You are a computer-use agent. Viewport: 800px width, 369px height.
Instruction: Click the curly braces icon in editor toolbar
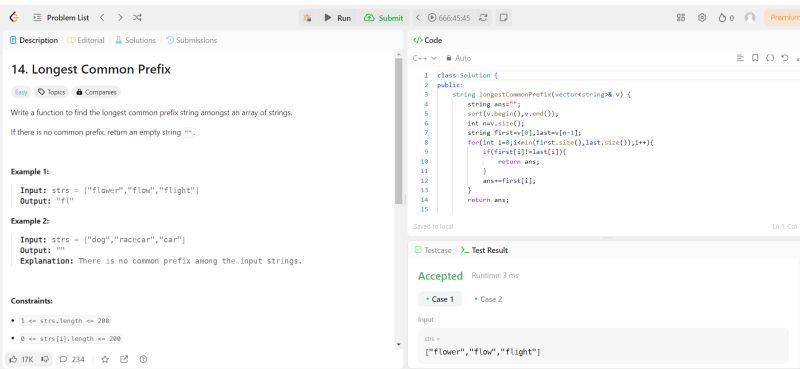pyautogui.click(x=770, y=58)
